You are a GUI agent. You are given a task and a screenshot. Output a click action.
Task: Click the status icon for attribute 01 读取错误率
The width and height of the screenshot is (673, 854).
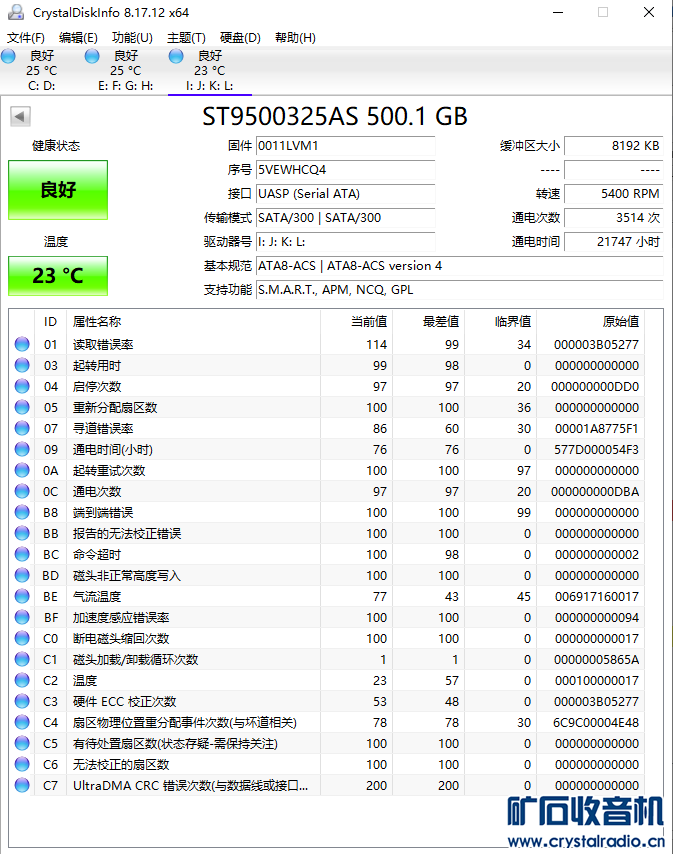tap(22, 344)
